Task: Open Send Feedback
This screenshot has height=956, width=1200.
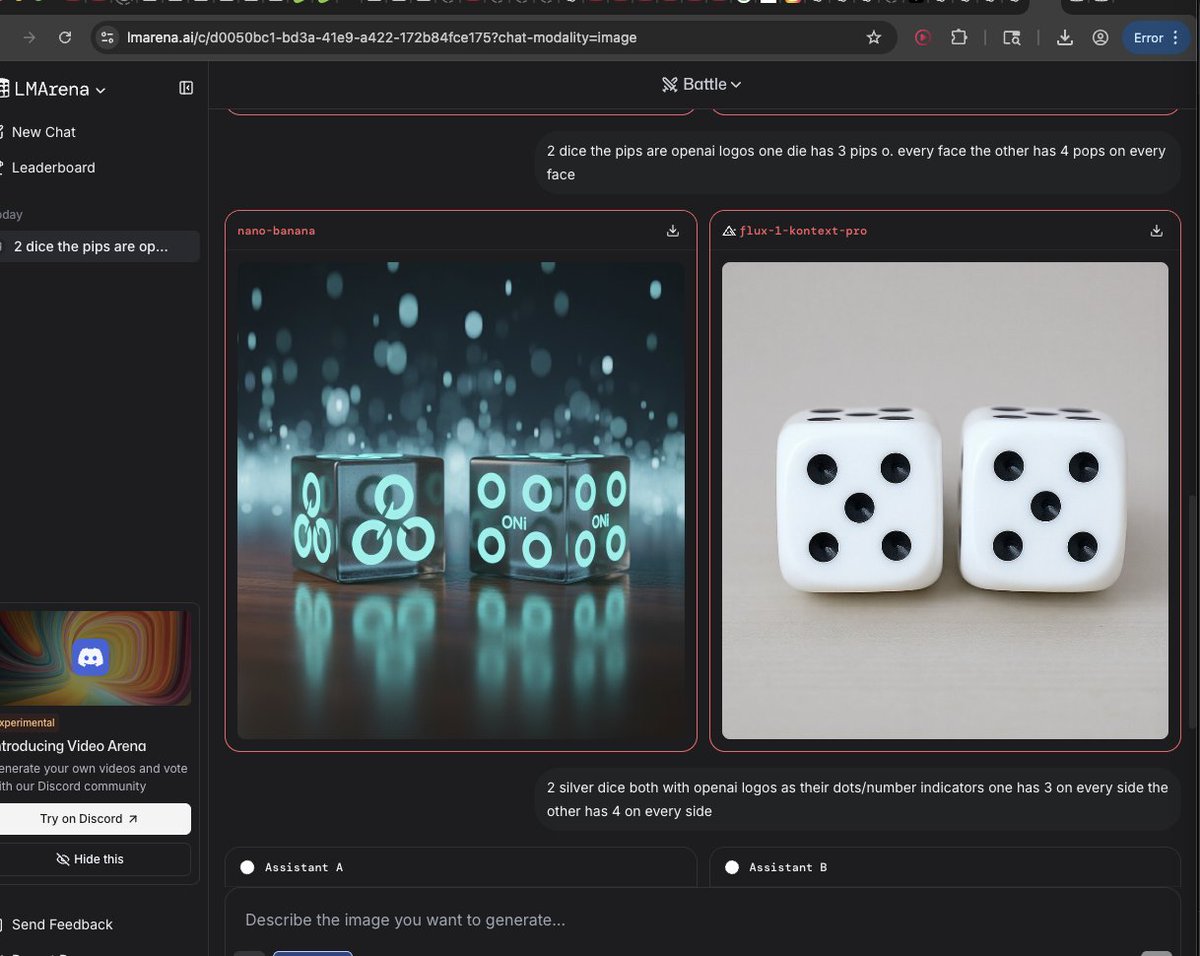Action: [x=60, y=924]
